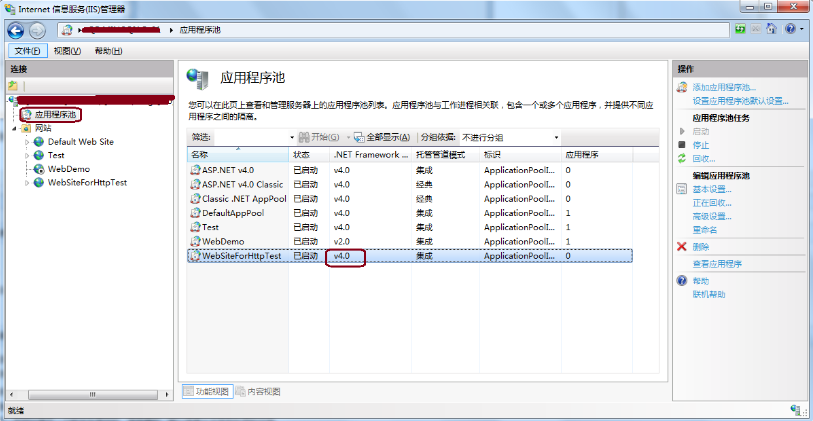Open 高级设置... advanced settings
Viewport: 813px width, 421px height.
[712, 216]
